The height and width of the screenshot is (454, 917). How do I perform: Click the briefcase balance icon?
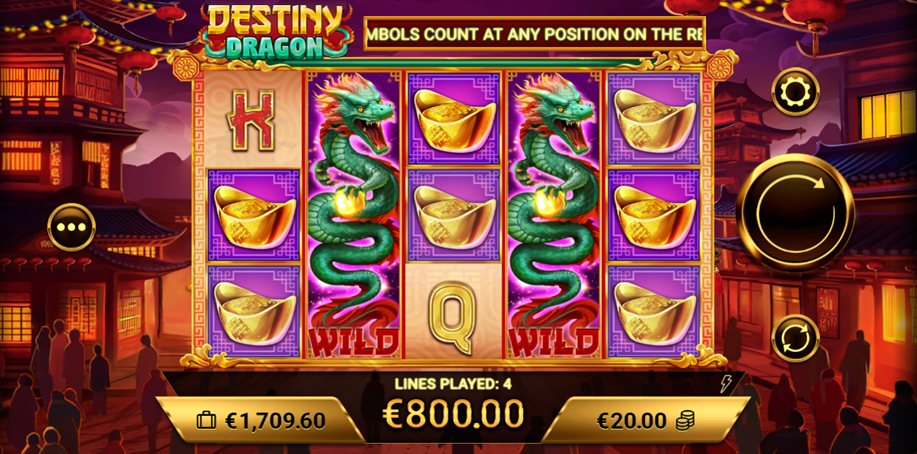(x=206, y=421)
